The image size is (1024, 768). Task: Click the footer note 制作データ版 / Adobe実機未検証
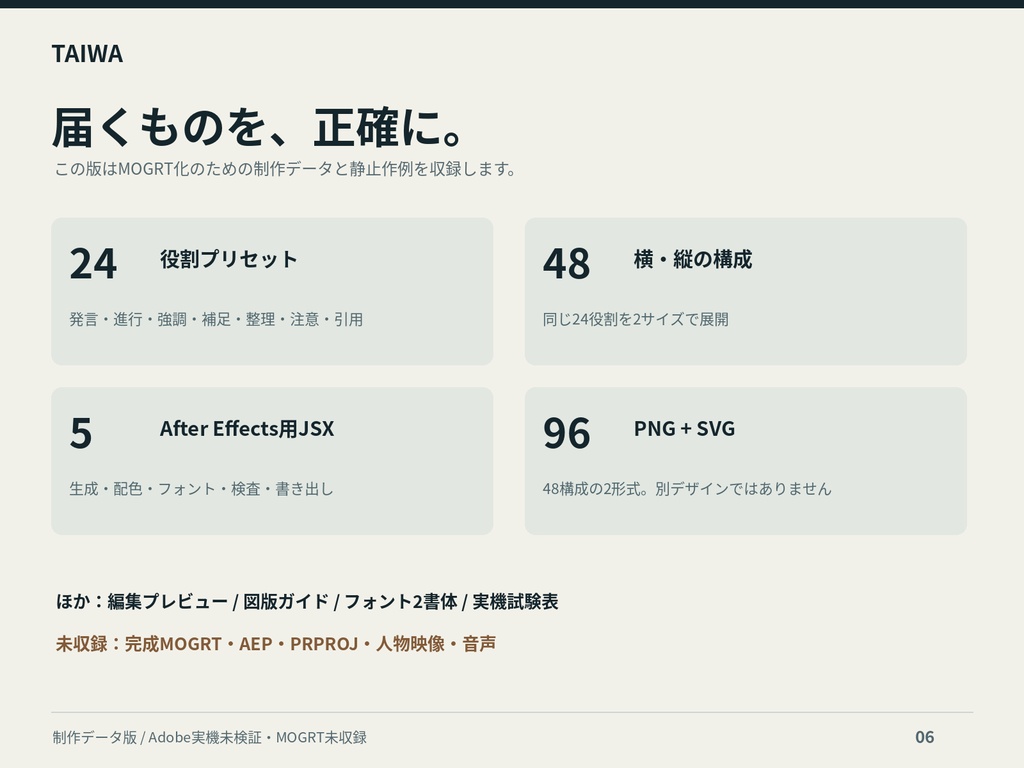coord(210,737)
